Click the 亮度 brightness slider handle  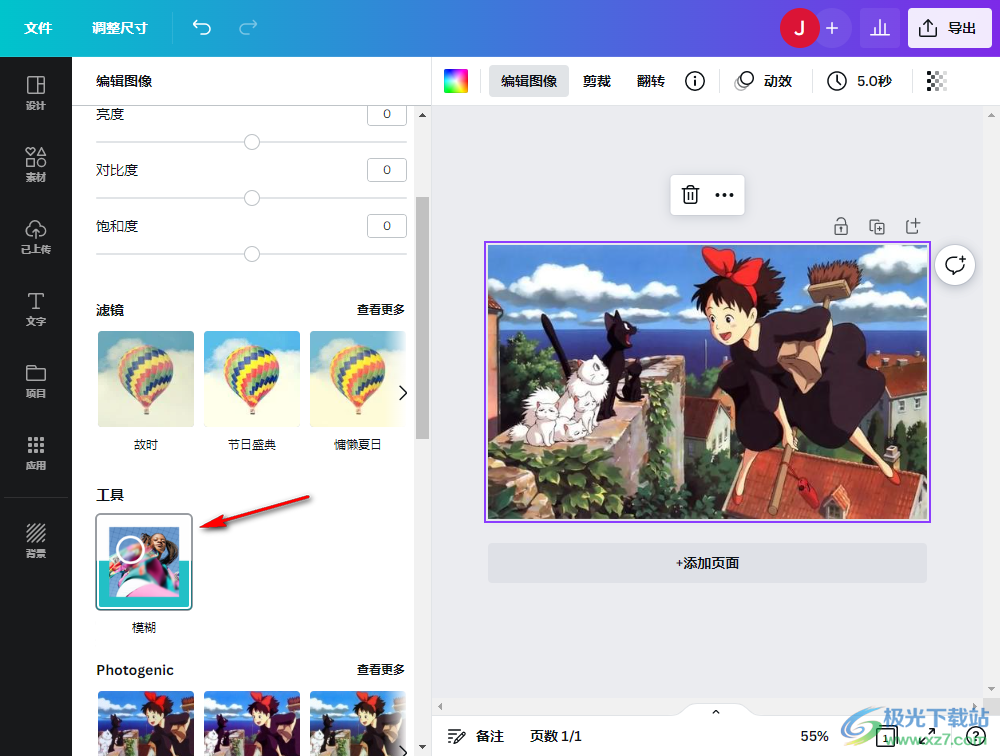click(252, 142)
